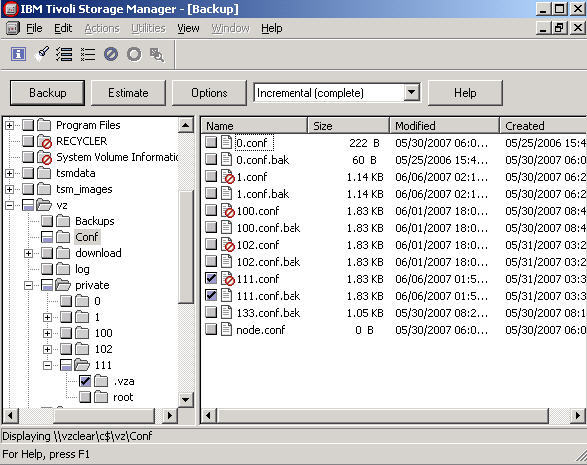This screenshot has width=587, height=465.
Task: Click the .vza folder icon
Action: tap(101, 381)
